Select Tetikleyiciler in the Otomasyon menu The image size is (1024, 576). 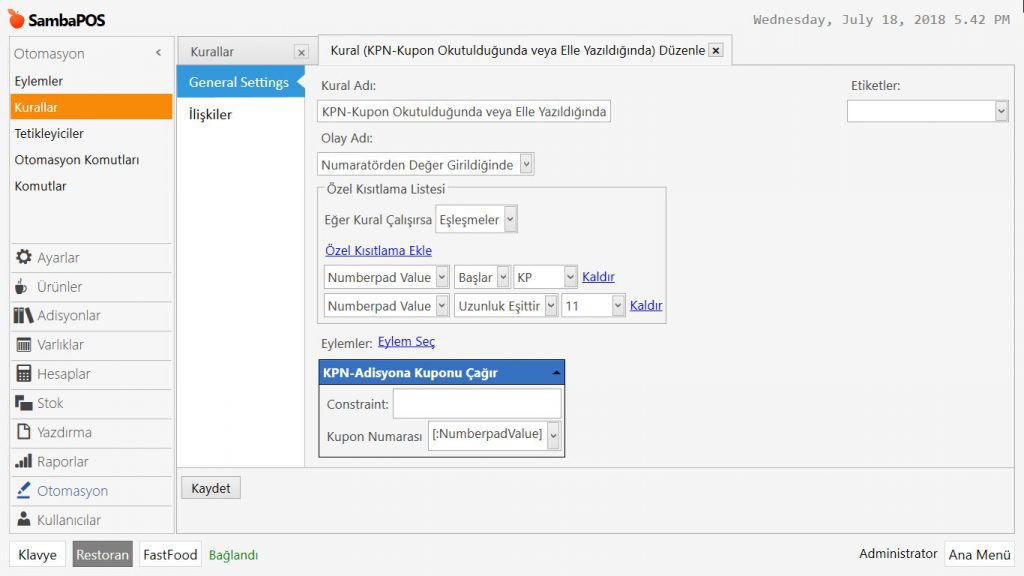coord(49,133)
